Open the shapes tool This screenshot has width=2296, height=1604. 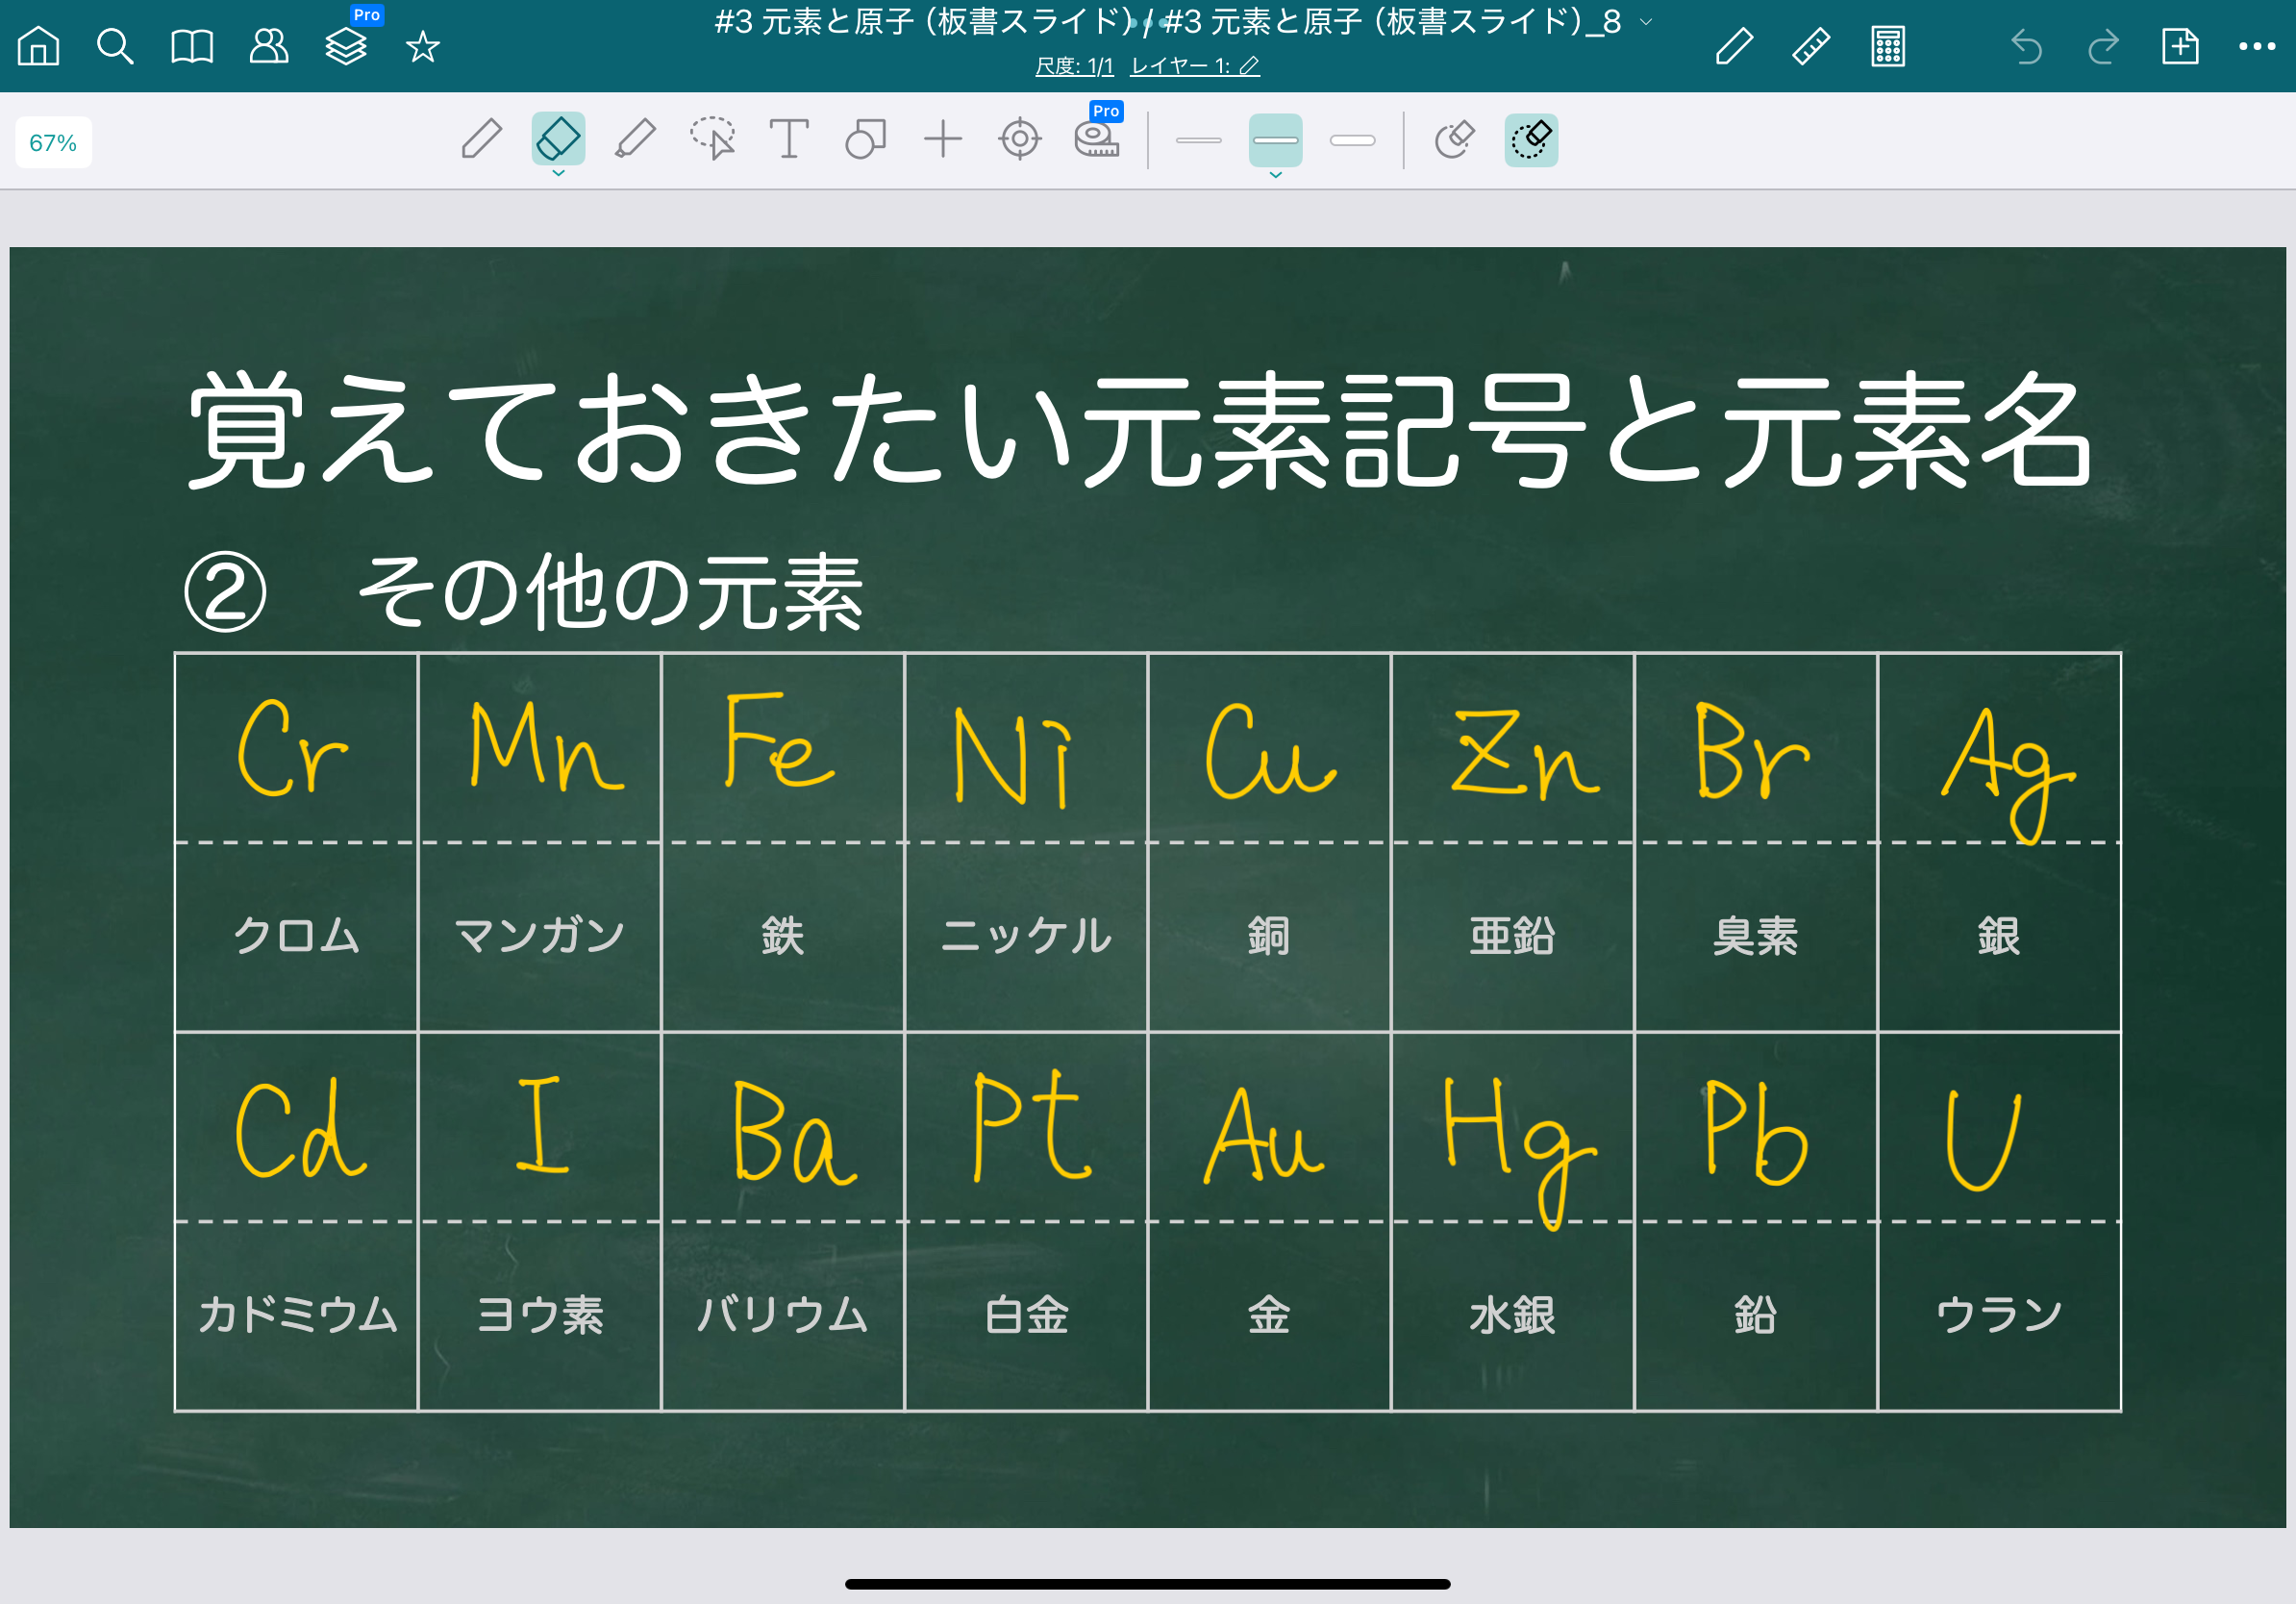865,139
